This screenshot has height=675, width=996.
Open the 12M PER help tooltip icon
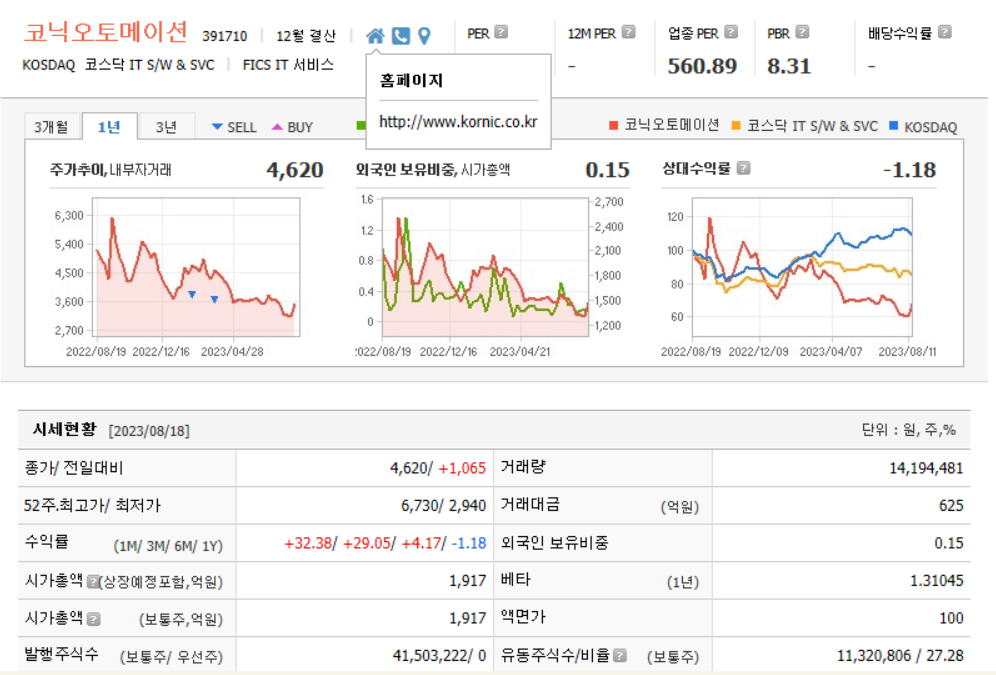pyautogui.click(x=628, y=31)
